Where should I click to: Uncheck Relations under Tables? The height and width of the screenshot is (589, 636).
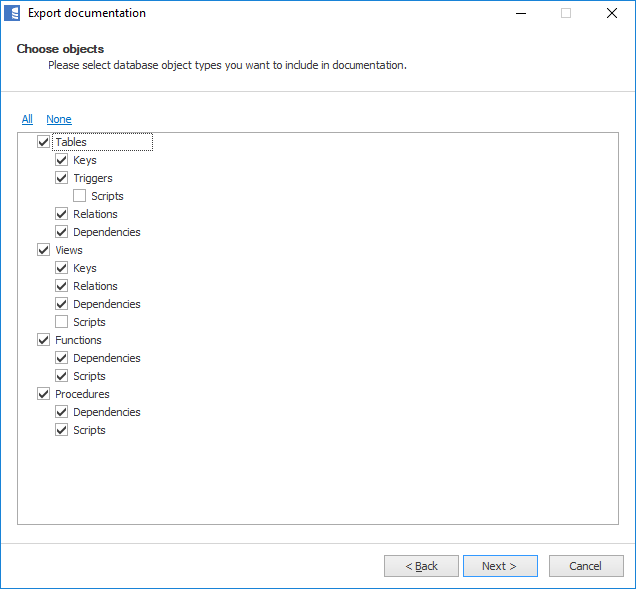[x=61, y=214]
